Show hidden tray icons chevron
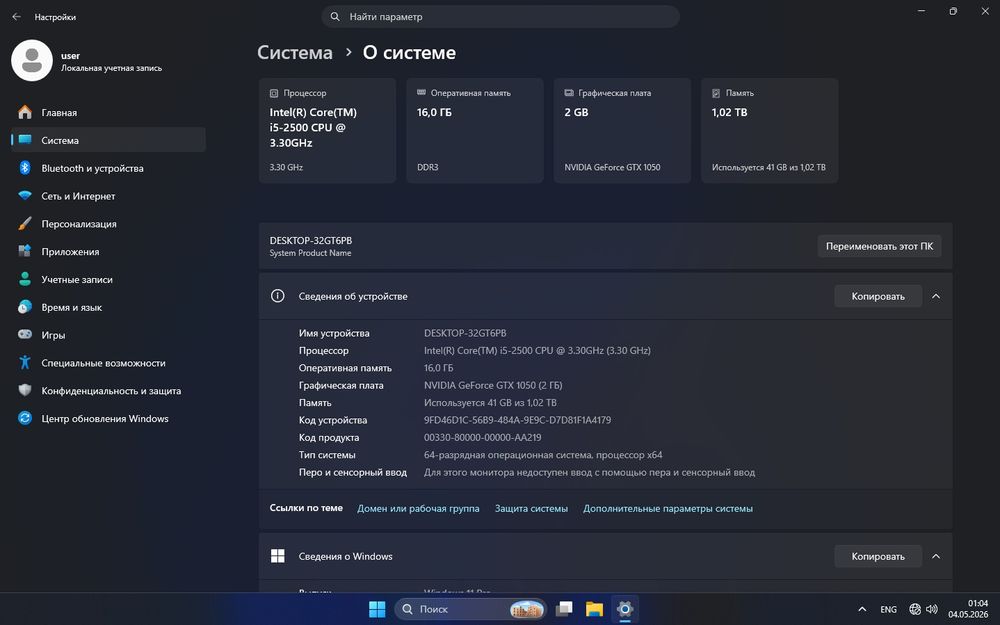Image resolution: width=1000 pixels, height=625 pixels. tap(862, 609)
